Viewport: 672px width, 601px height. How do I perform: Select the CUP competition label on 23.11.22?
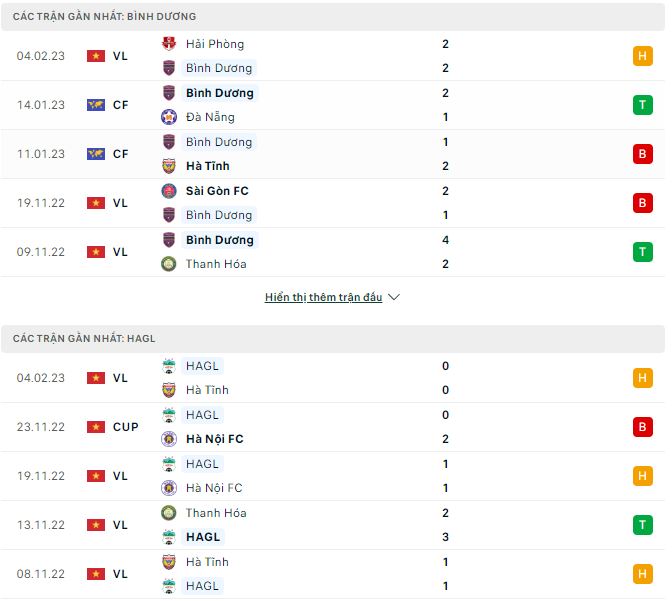pyautogui.click(x=126, y=427)
